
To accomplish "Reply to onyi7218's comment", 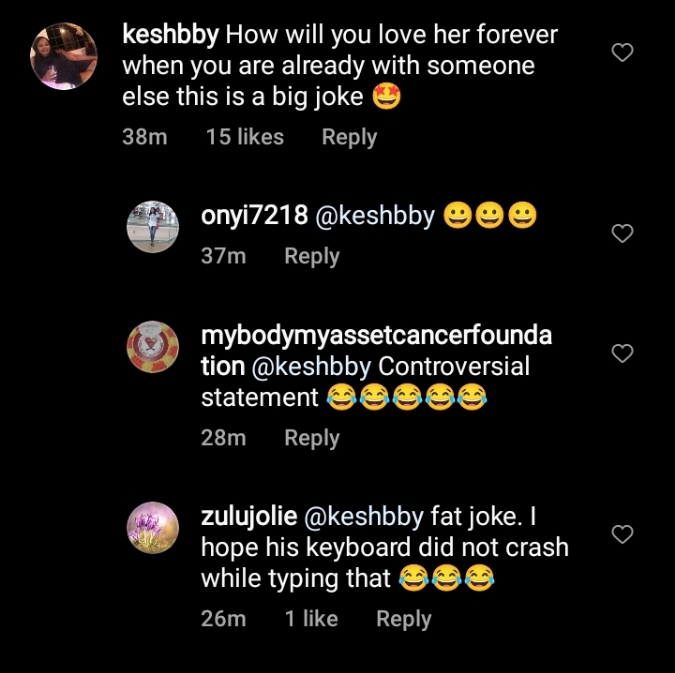I will 312,256.
